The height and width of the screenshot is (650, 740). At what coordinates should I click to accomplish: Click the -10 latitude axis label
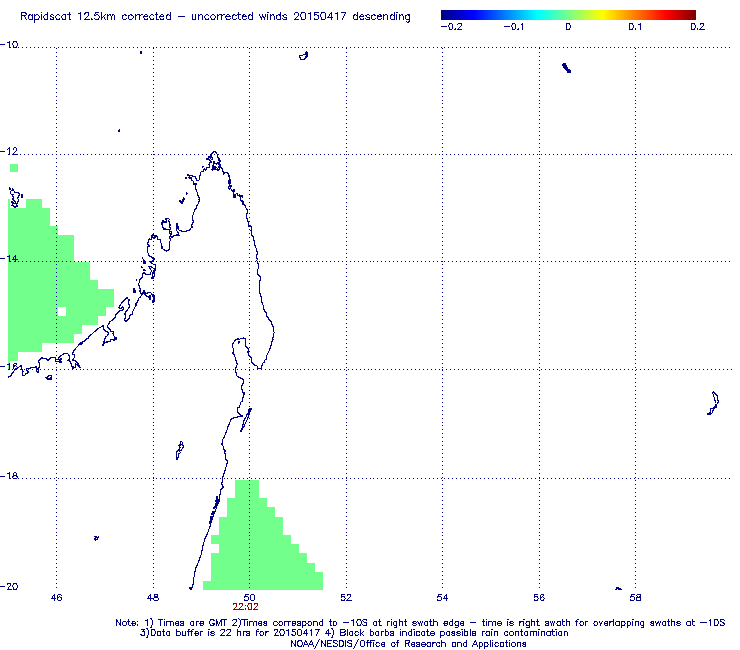[x=9, y=45]
